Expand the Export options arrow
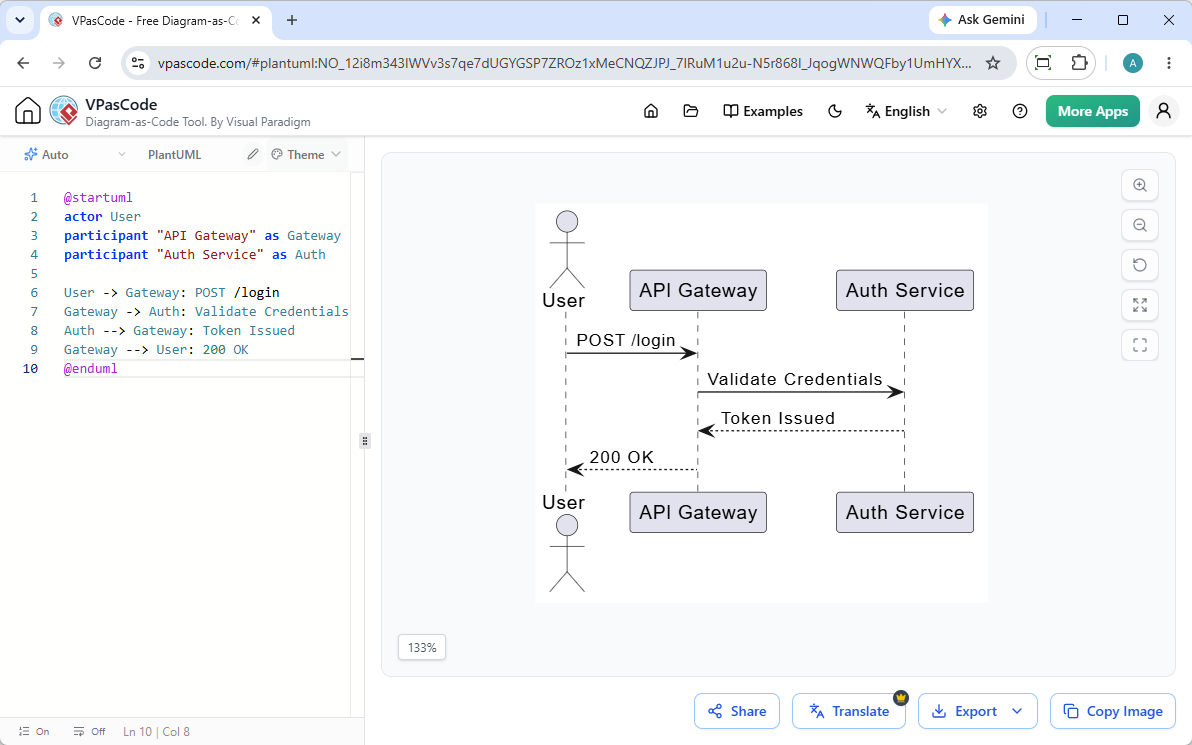1192x745 pixels. (1017, 711)
